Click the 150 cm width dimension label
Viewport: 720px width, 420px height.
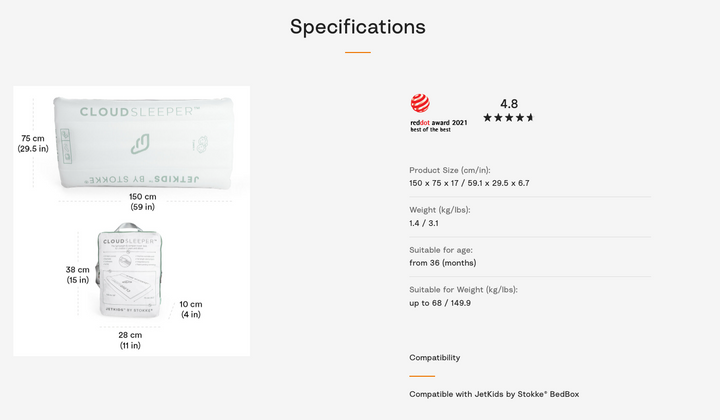tap(143, 202)
